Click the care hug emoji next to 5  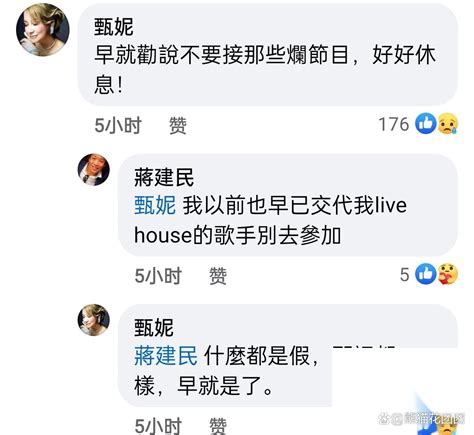[x=448, y=274]
